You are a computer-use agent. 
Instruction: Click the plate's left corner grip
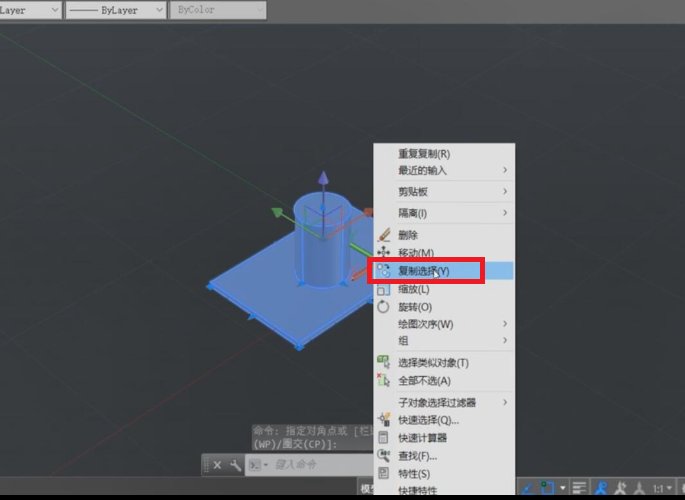(210, 286)
